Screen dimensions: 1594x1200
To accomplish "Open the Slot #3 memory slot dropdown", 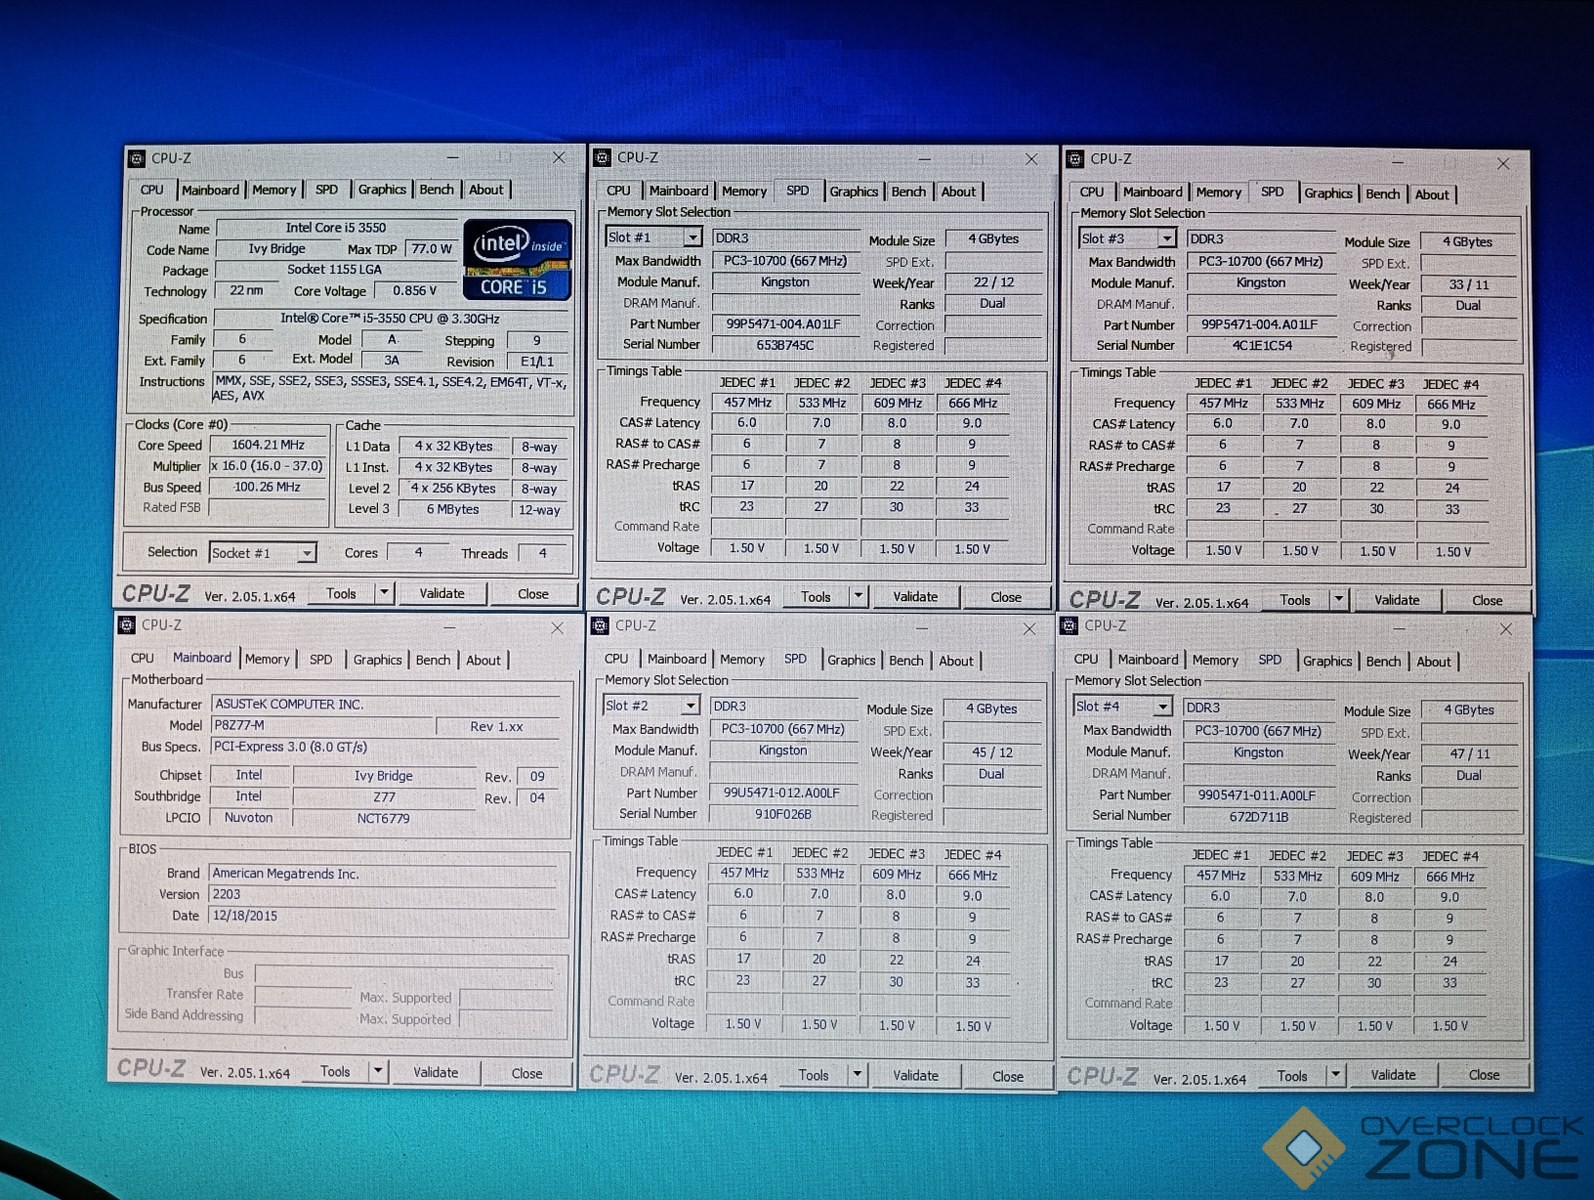I will (x=1166, y=239).
